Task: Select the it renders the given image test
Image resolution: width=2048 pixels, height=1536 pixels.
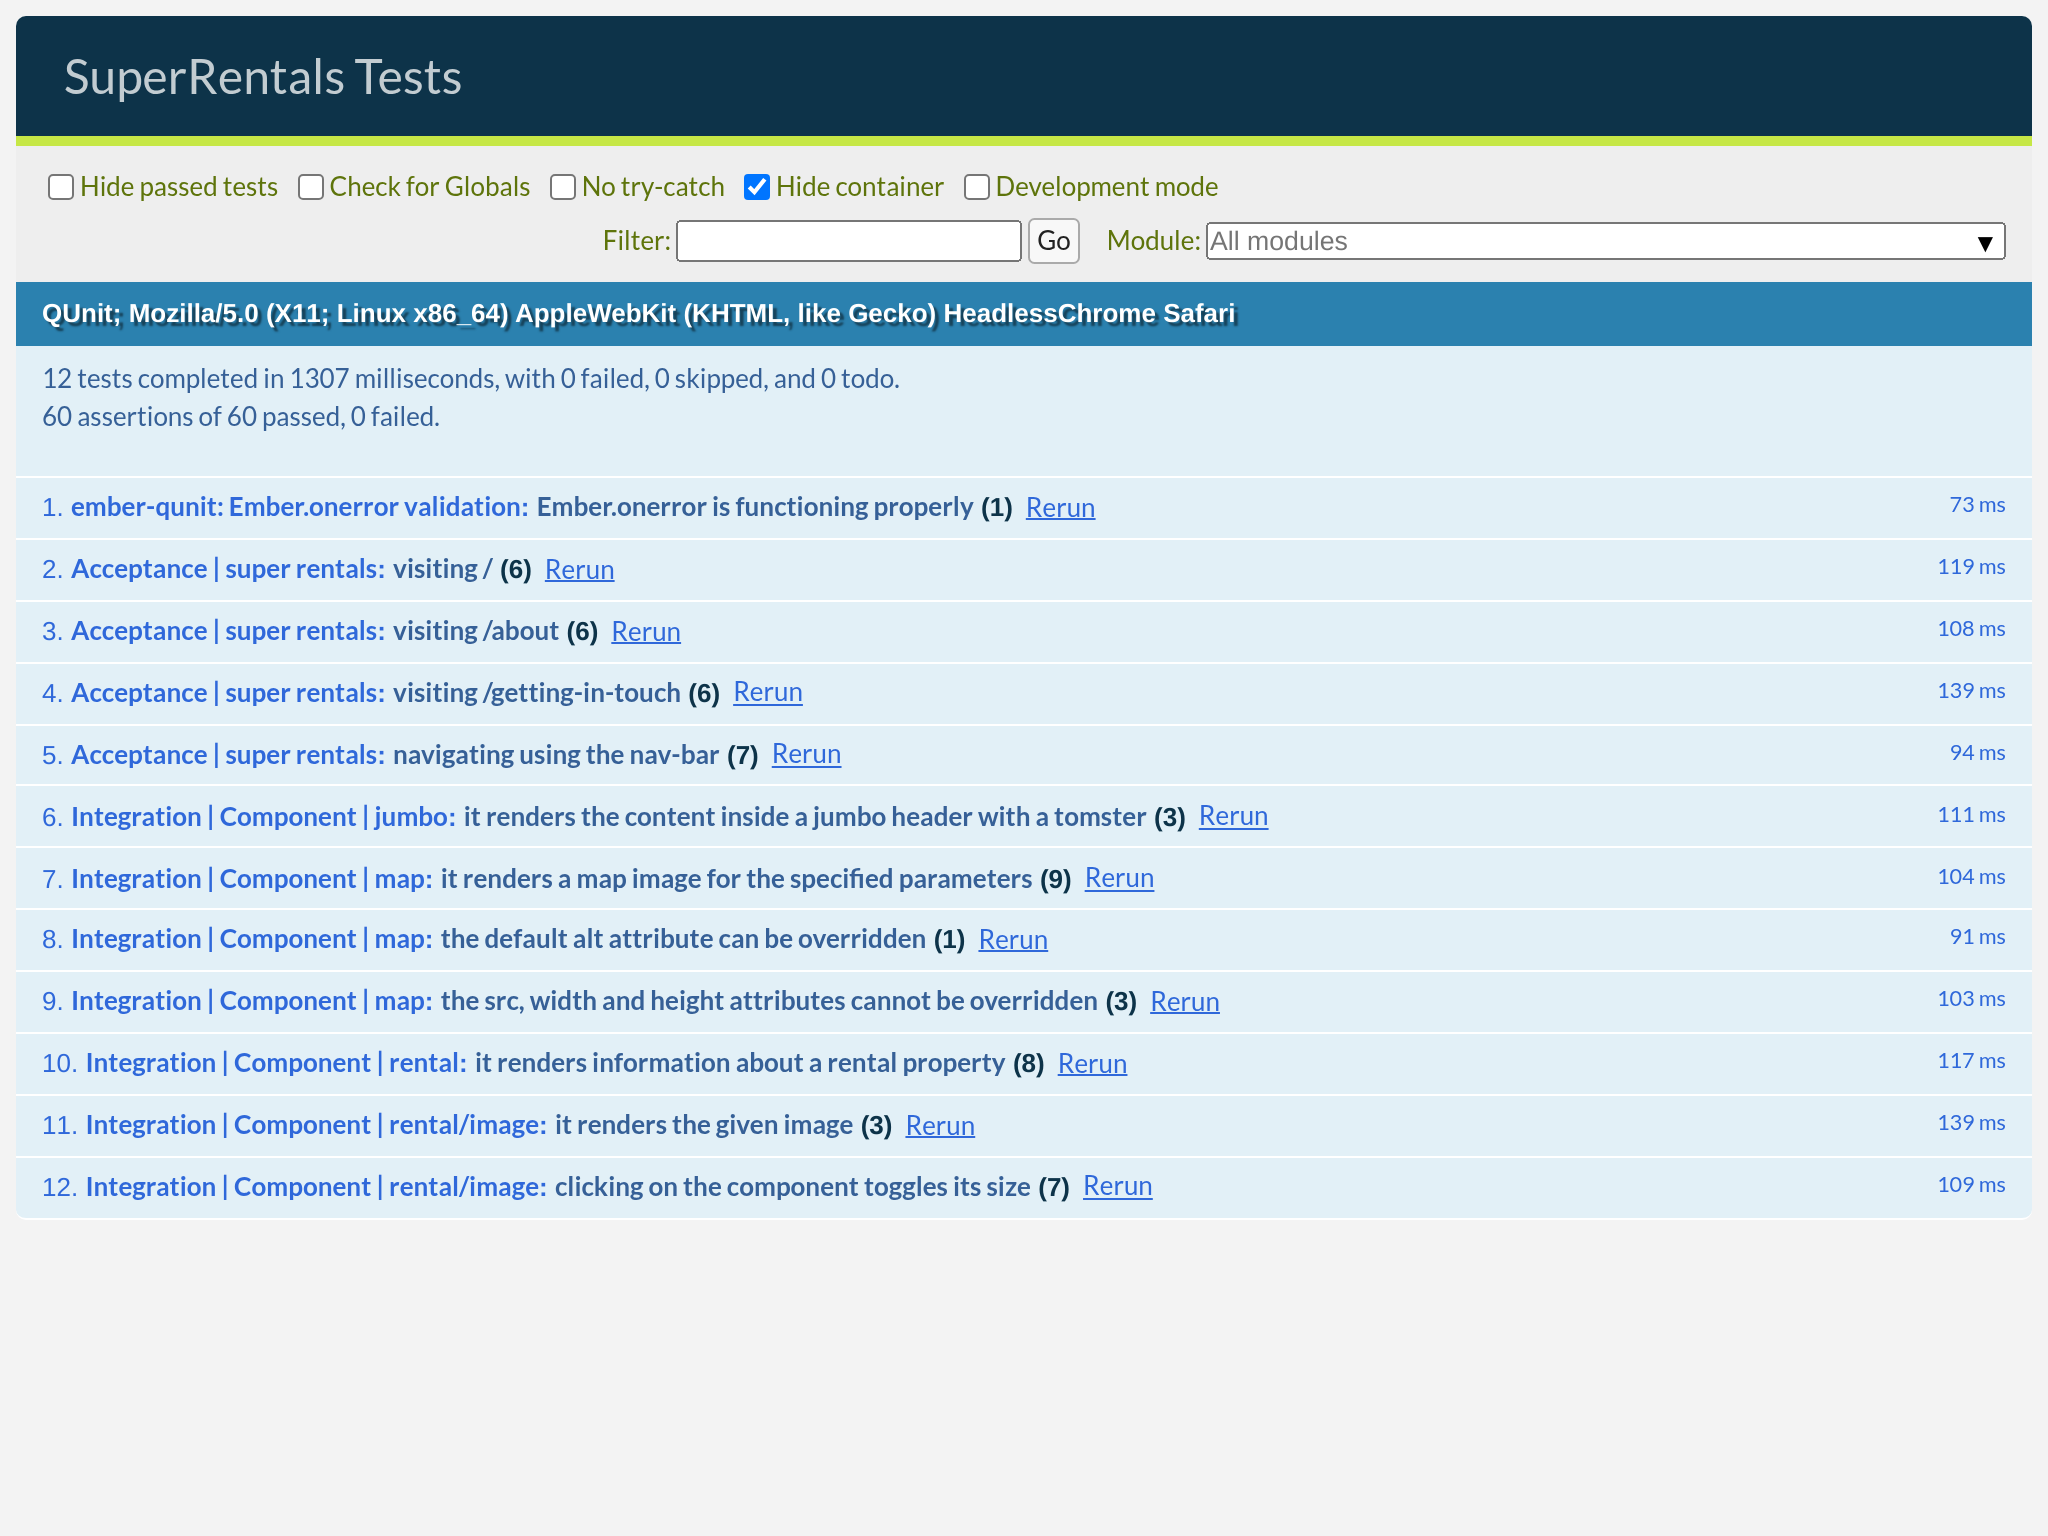Action: (703, 1124)
